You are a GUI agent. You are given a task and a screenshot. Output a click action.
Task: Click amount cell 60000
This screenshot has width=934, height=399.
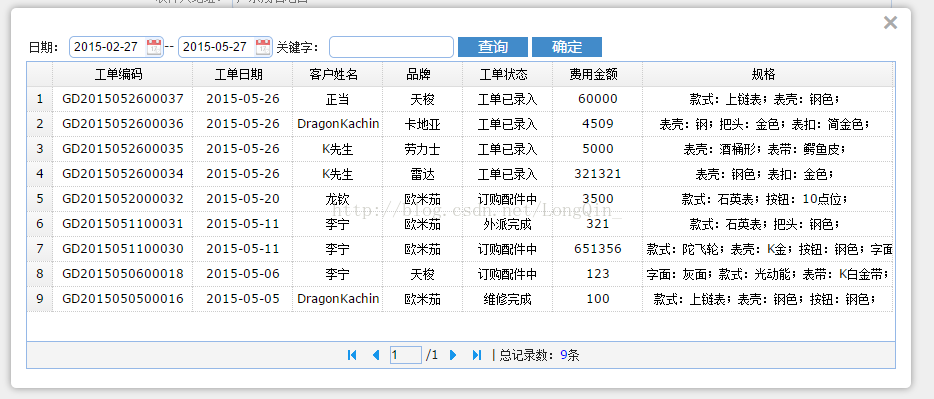click(597, 99)
